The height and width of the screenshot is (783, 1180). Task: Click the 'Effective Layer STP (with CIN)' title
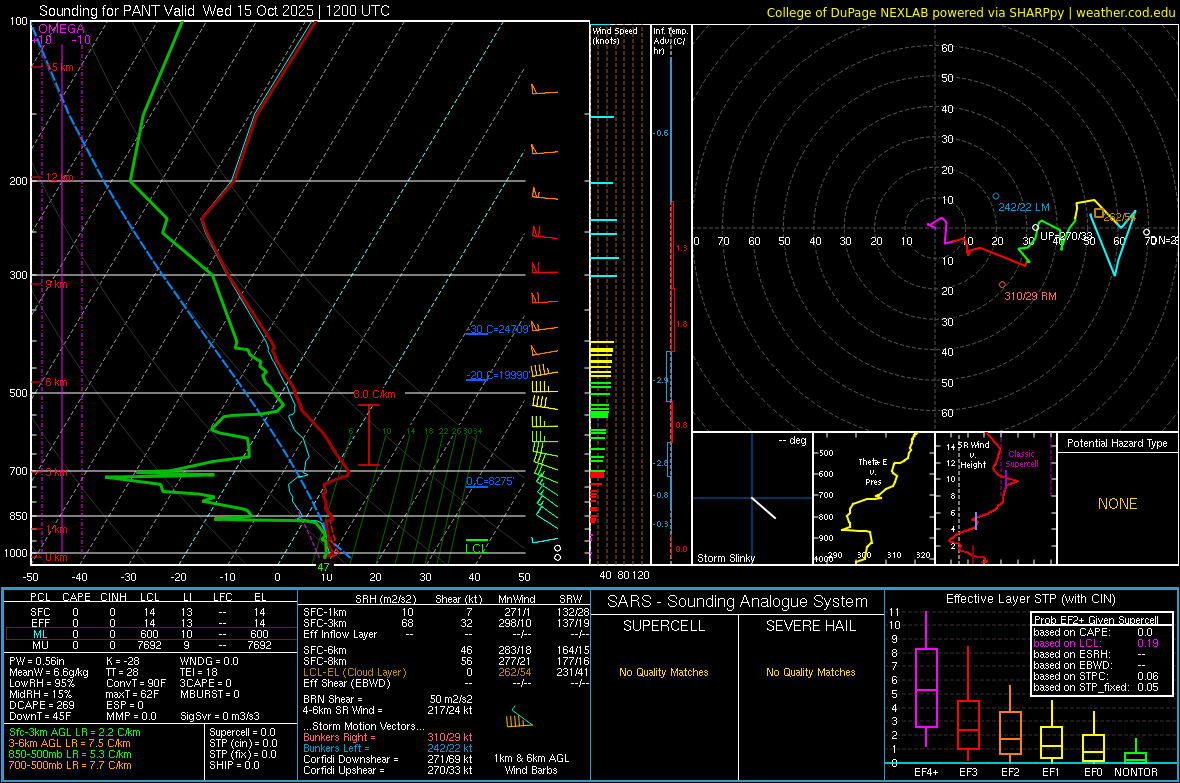(1030, 599)
